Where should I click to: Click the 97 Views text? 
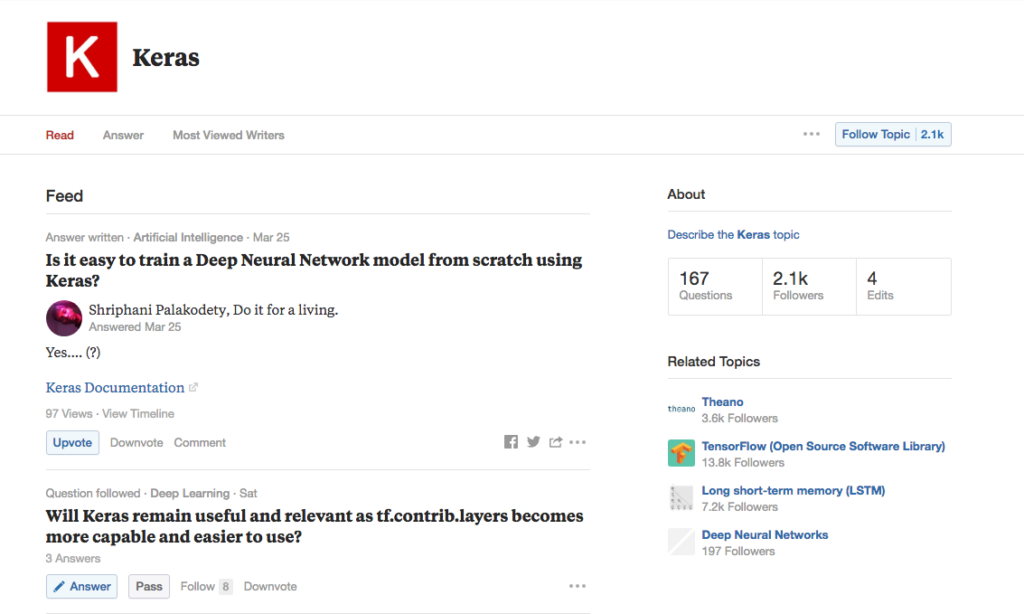[x=69, y=413]
